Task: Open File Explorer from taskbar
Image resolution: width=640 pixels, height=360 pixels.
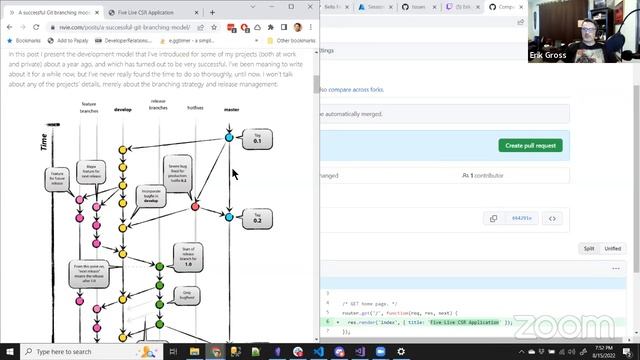Action: [x=194, y=351]
